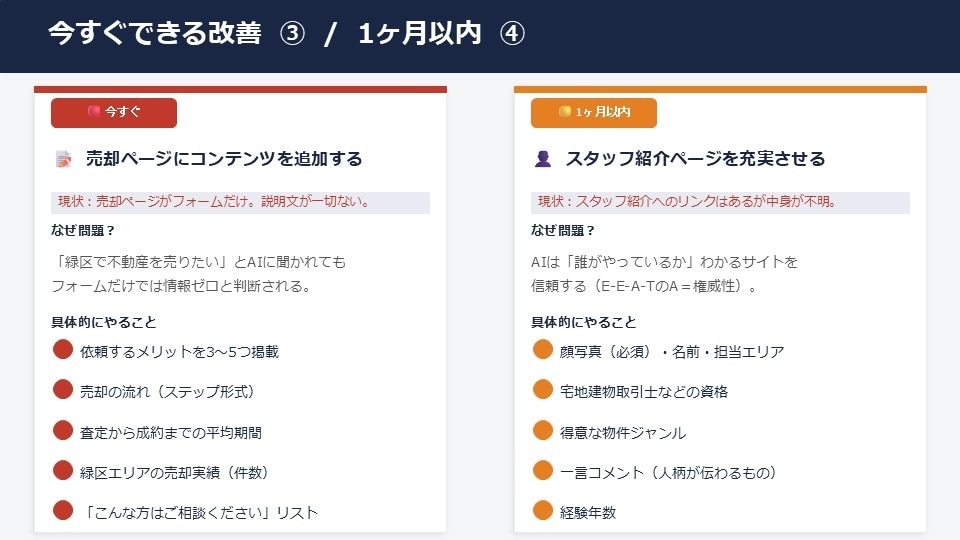The width and height of the screenshot is (960, 540).
Task: Select heading 売却ページにコンテンツを追加する
Action: [224, 159]
